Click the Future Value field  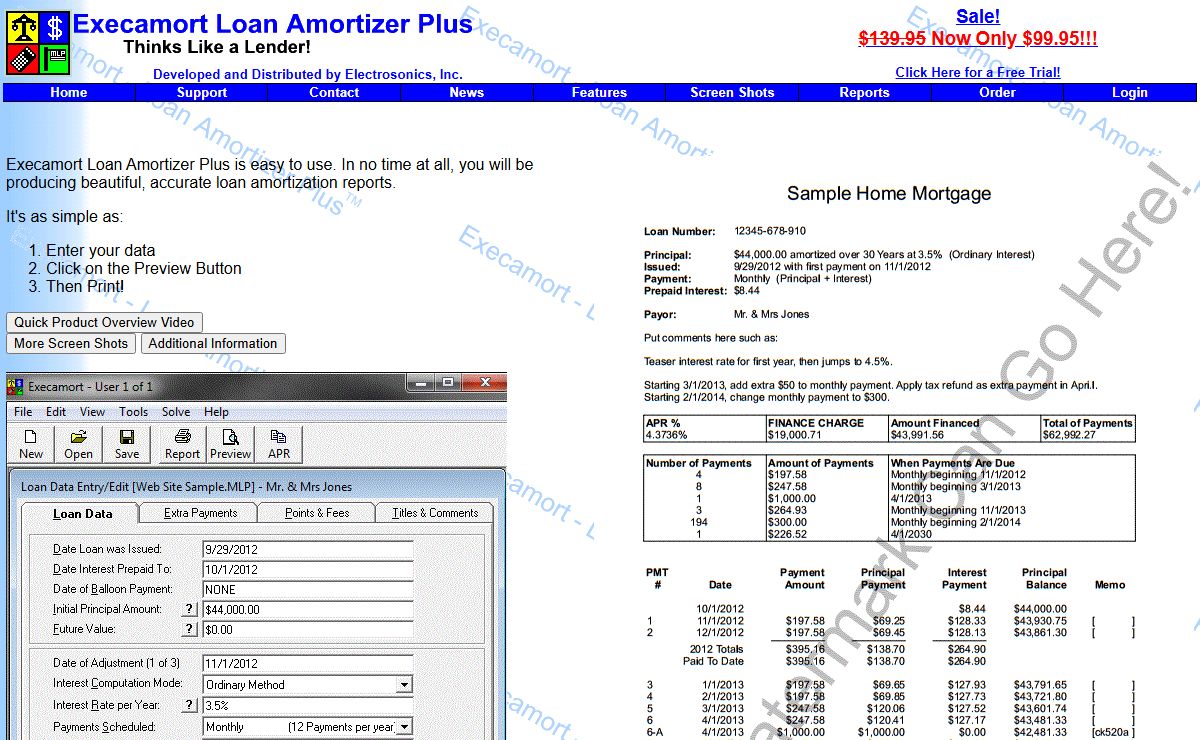[x=307, y=629]
